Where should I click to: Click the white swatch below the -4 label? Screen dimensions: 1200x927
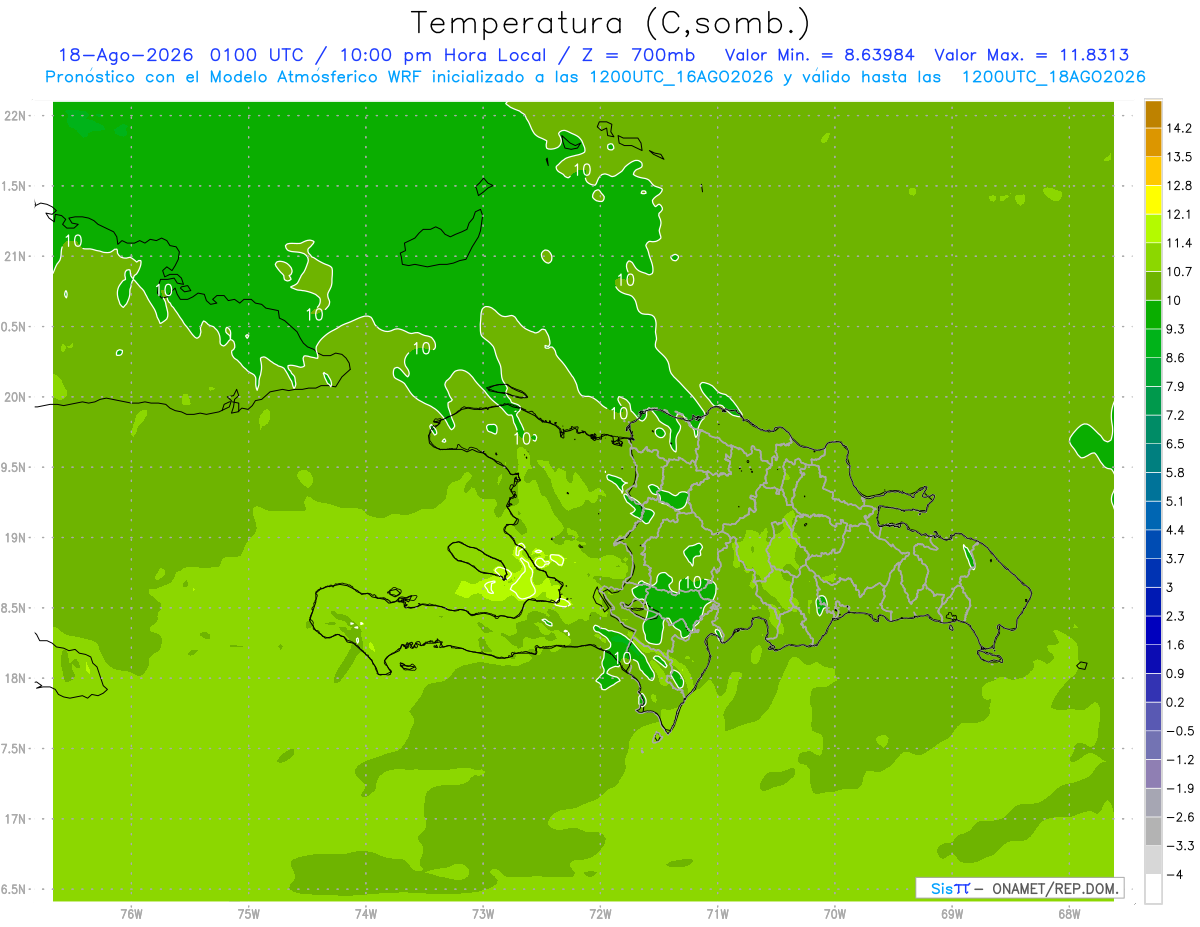(x=1153, y=889)
